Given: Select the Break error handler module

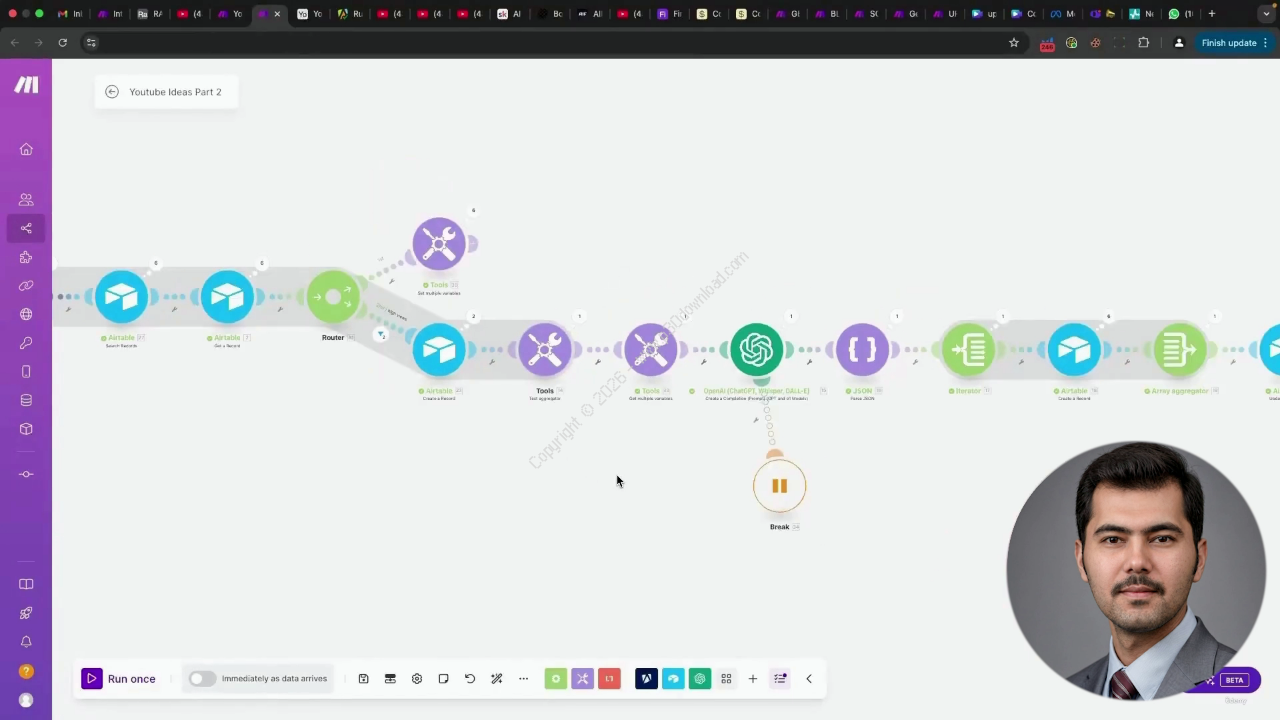Looking at the screenshot, I should [x=779, y=486].
